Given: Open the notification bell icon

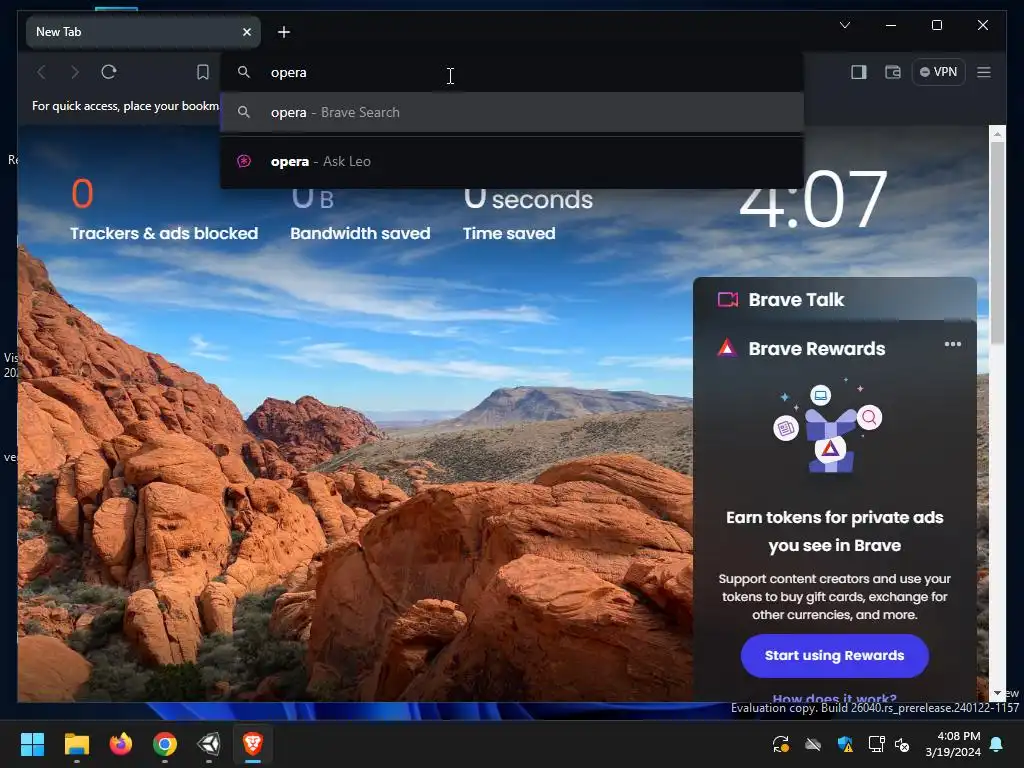Looking at the screenshot, I should click(x=997, y=744).
